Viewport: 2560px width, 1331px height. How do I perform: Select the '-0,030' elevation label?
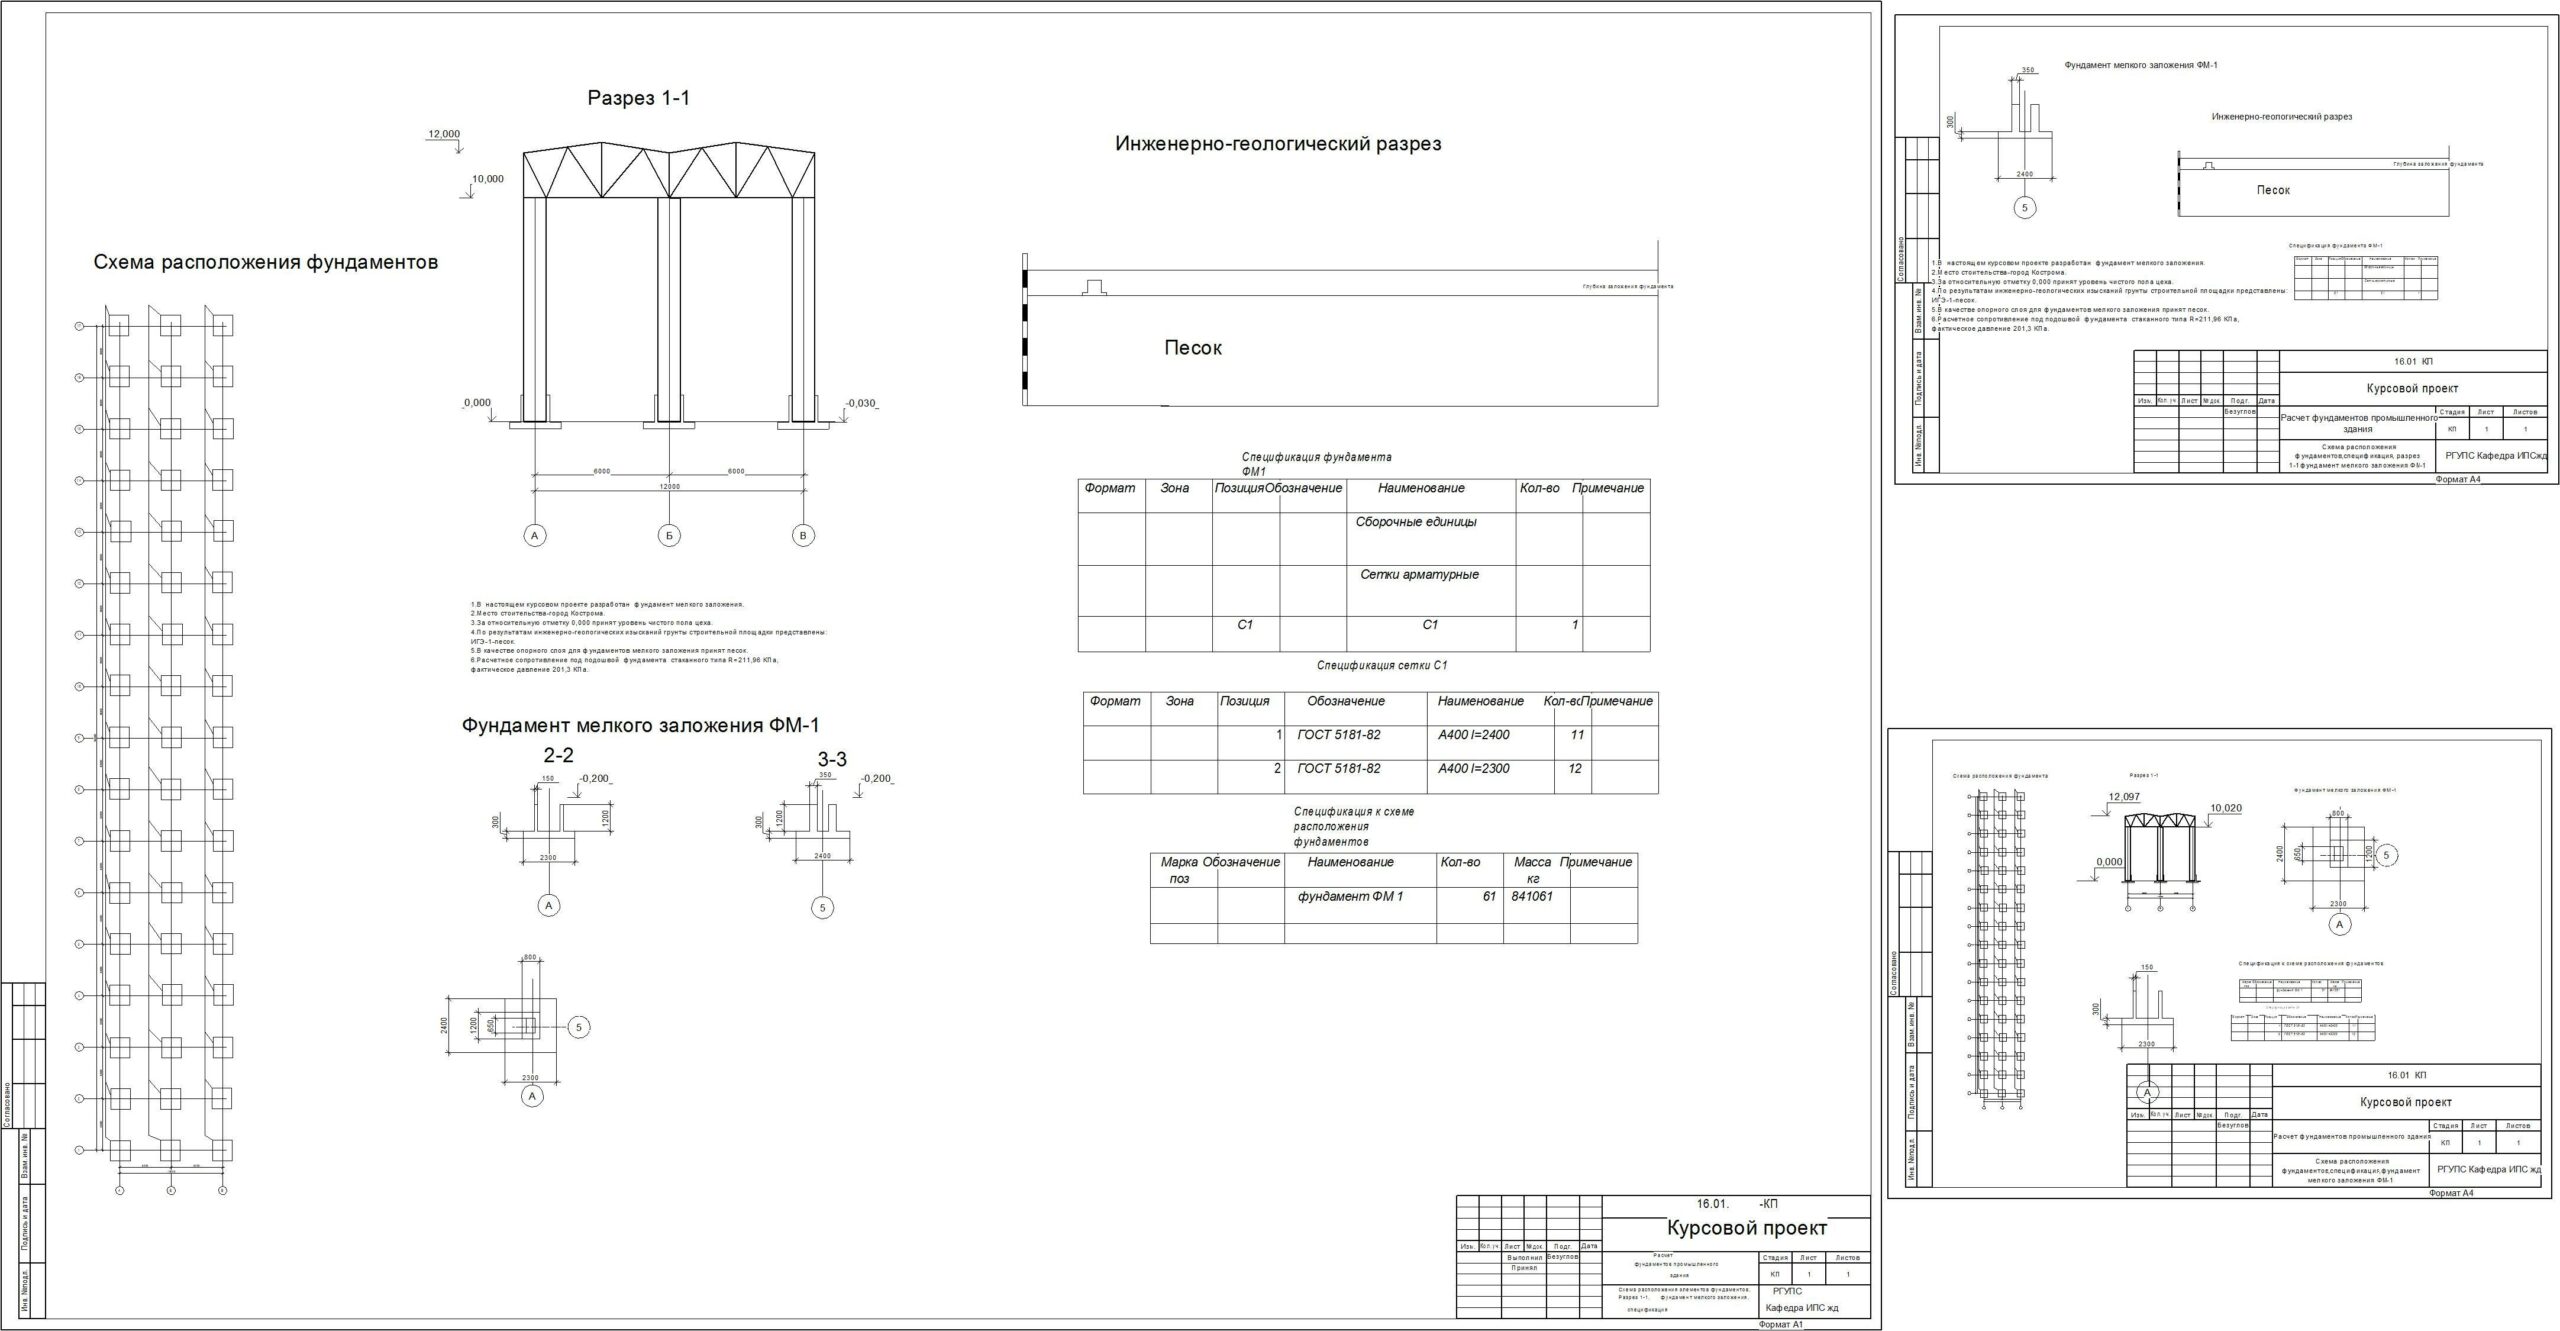coord(860,403)
